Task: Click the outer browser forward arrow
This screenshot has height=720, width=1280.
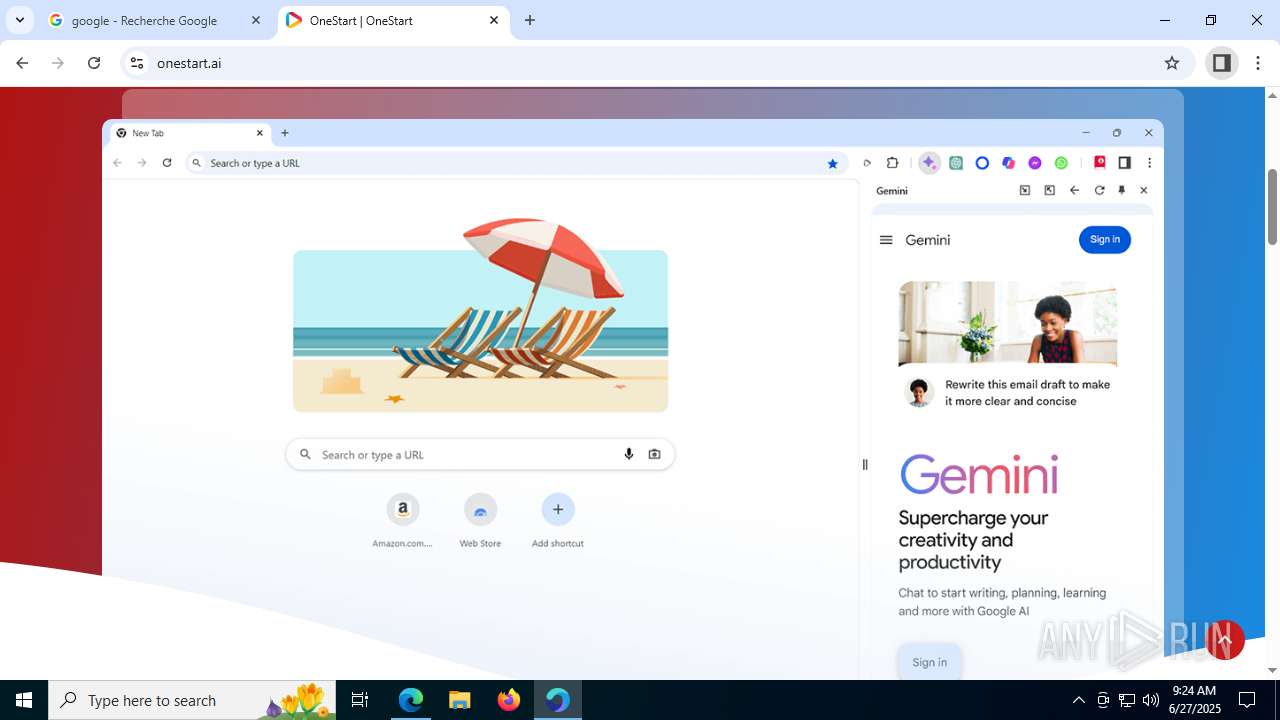Action: [58, 63]
